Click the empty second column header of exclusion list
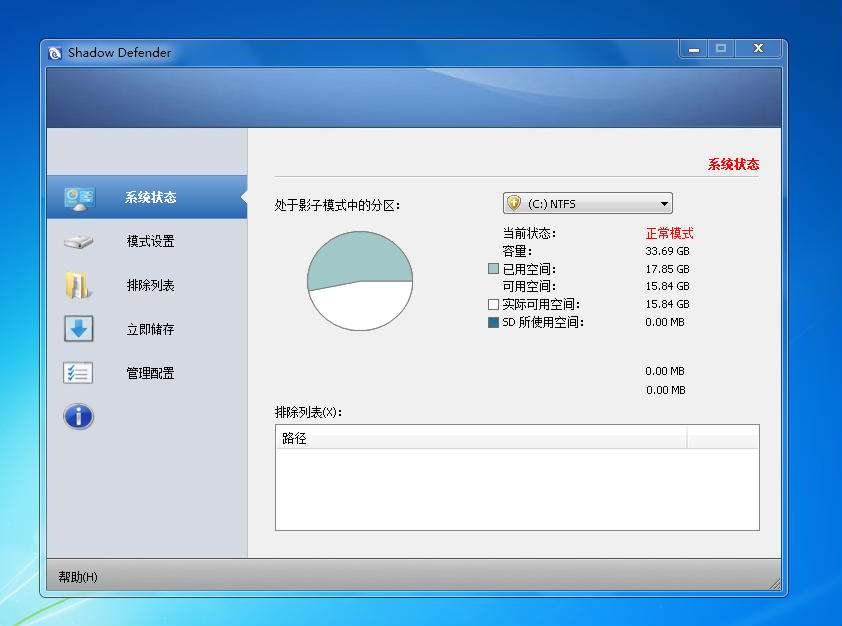Viewport: 842px width, 626px height. click(x=723, y=438)
